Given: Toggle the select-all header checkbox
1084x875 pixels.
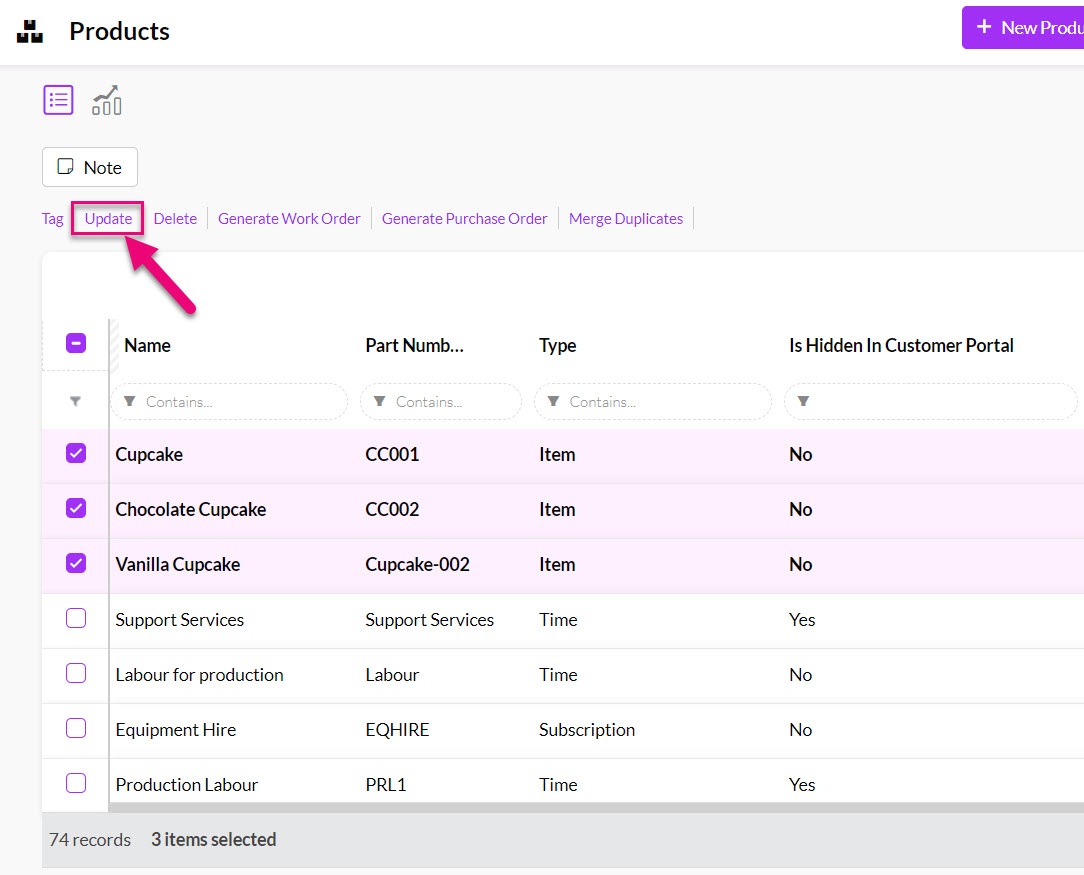Looking at the screenshot, I should (76, 343).
